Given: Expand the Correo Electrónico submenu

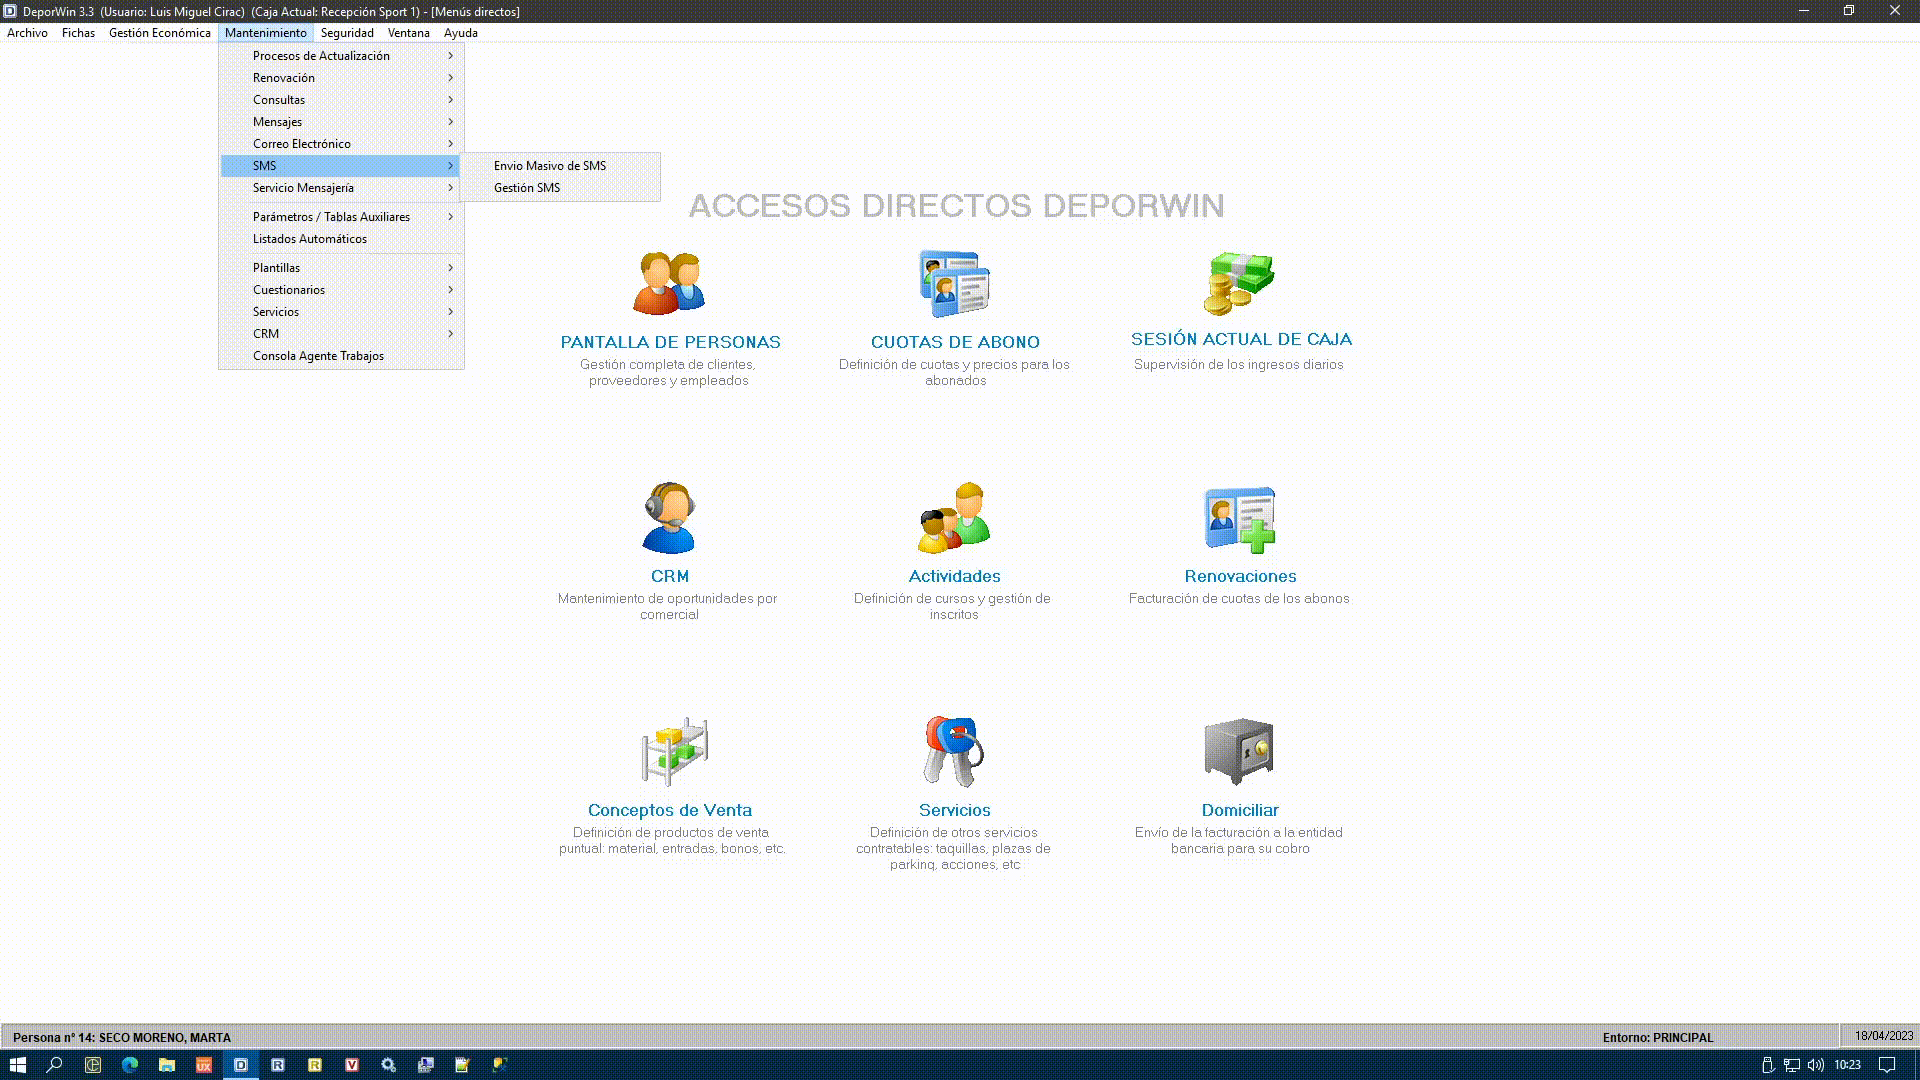Looking at the screenshot, I should (x=341, y=144).
